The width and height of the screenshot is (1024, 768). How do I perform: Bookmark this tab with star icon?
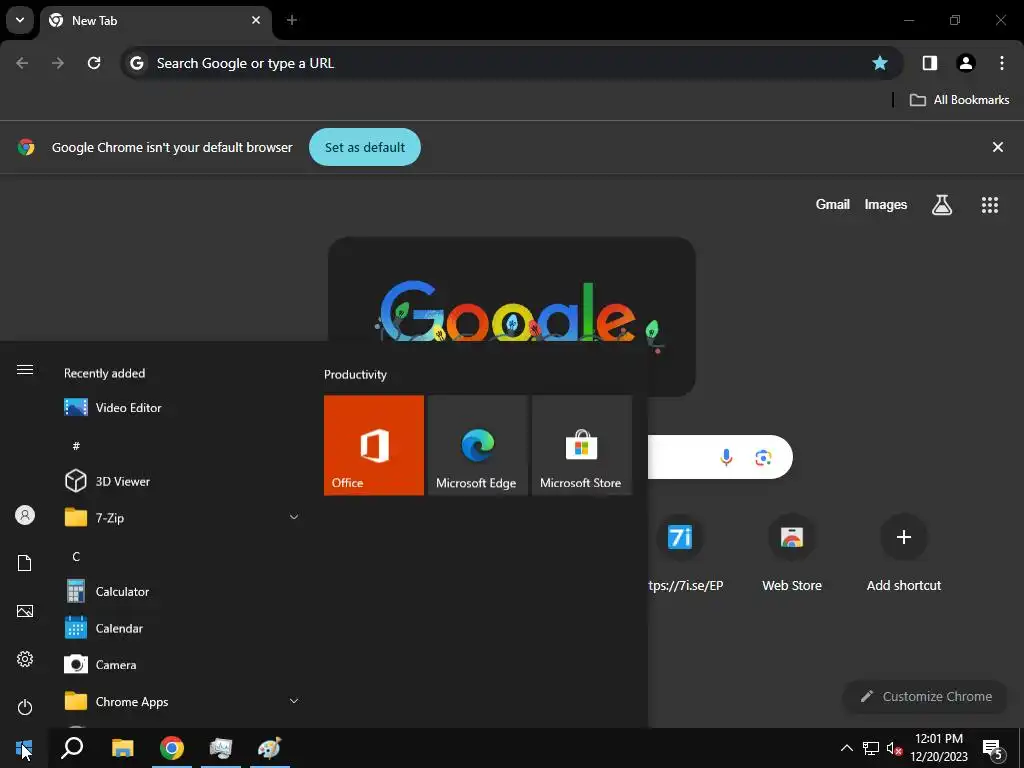click(880, 63)
